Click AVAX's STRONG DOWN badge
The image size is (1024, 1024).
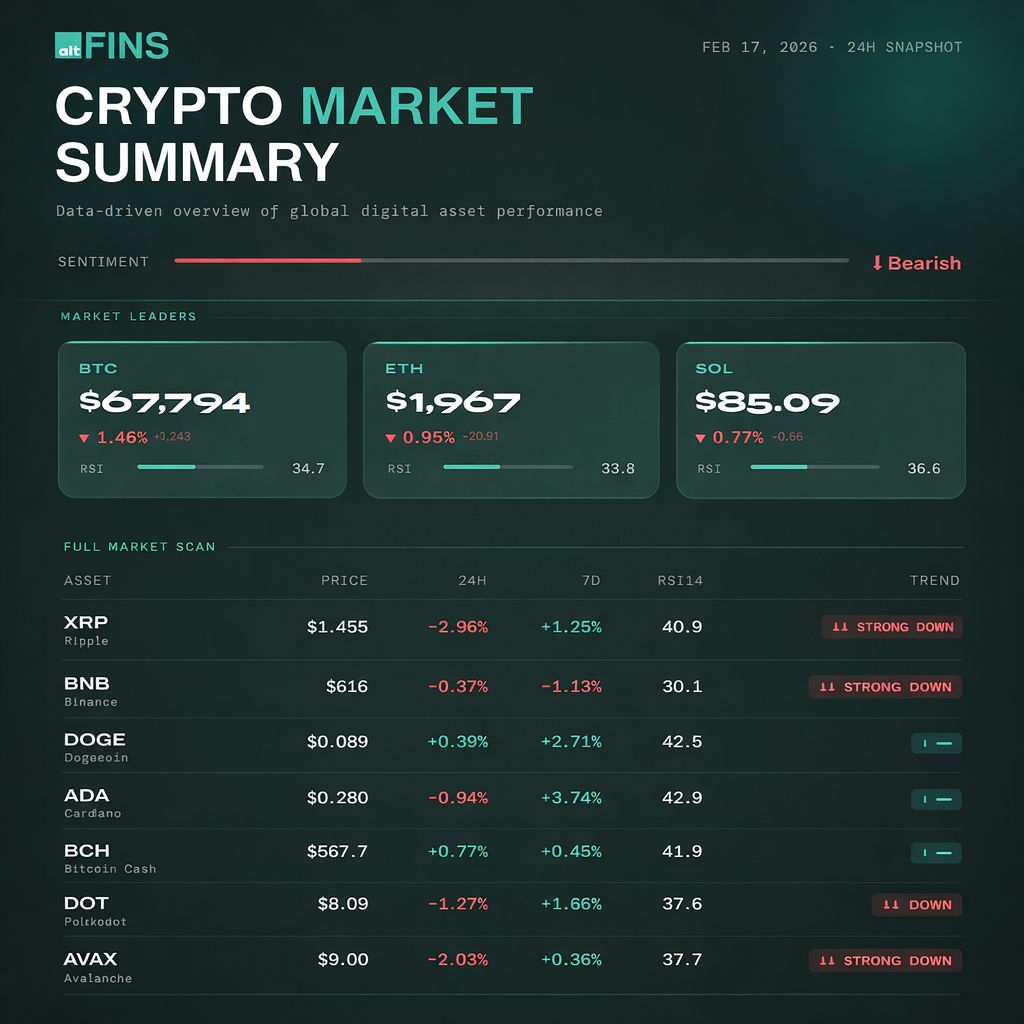coord(885,961)
